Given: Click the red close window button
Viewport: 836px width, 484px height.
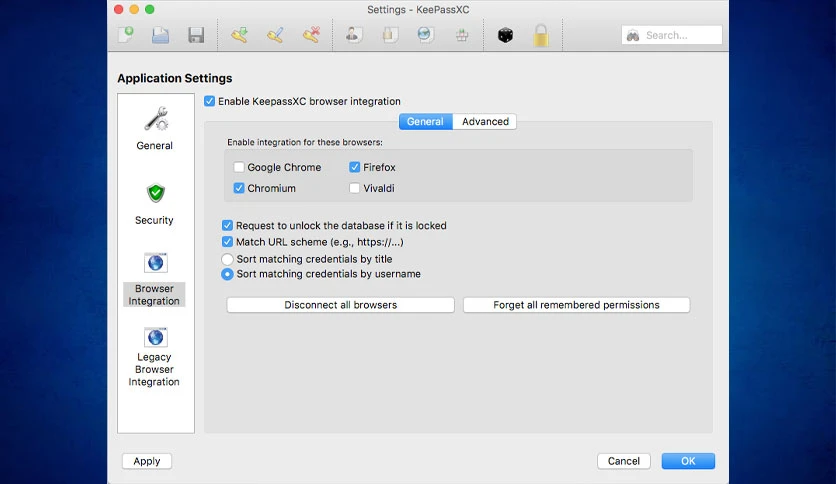Looking at the screenshot, I should (x=119, y=9).
